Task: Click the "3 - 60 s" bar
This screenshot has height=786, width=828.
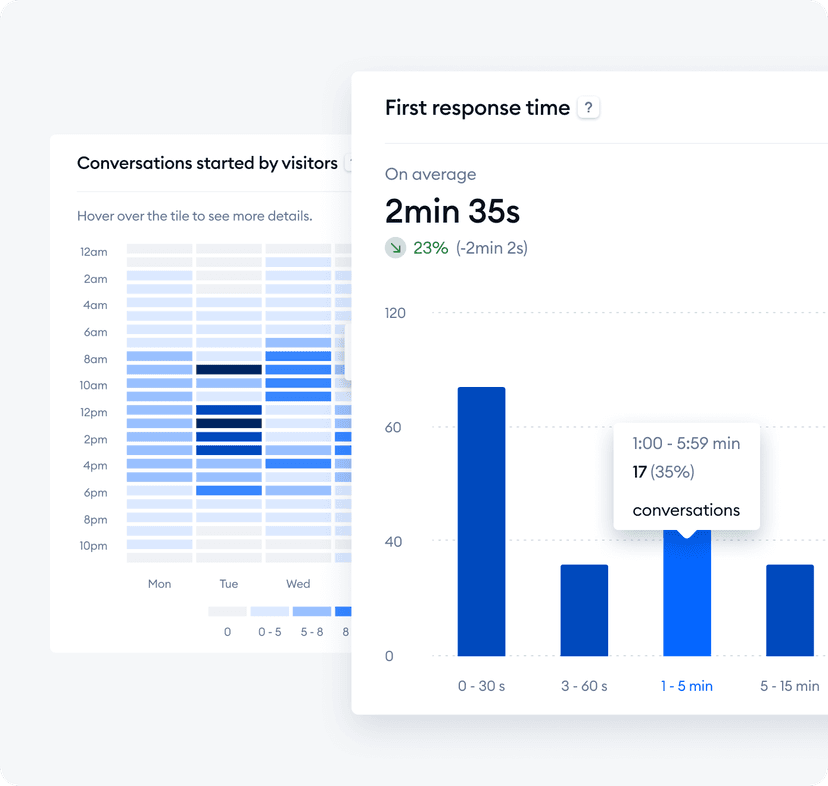Action: (x=584, y=610)
